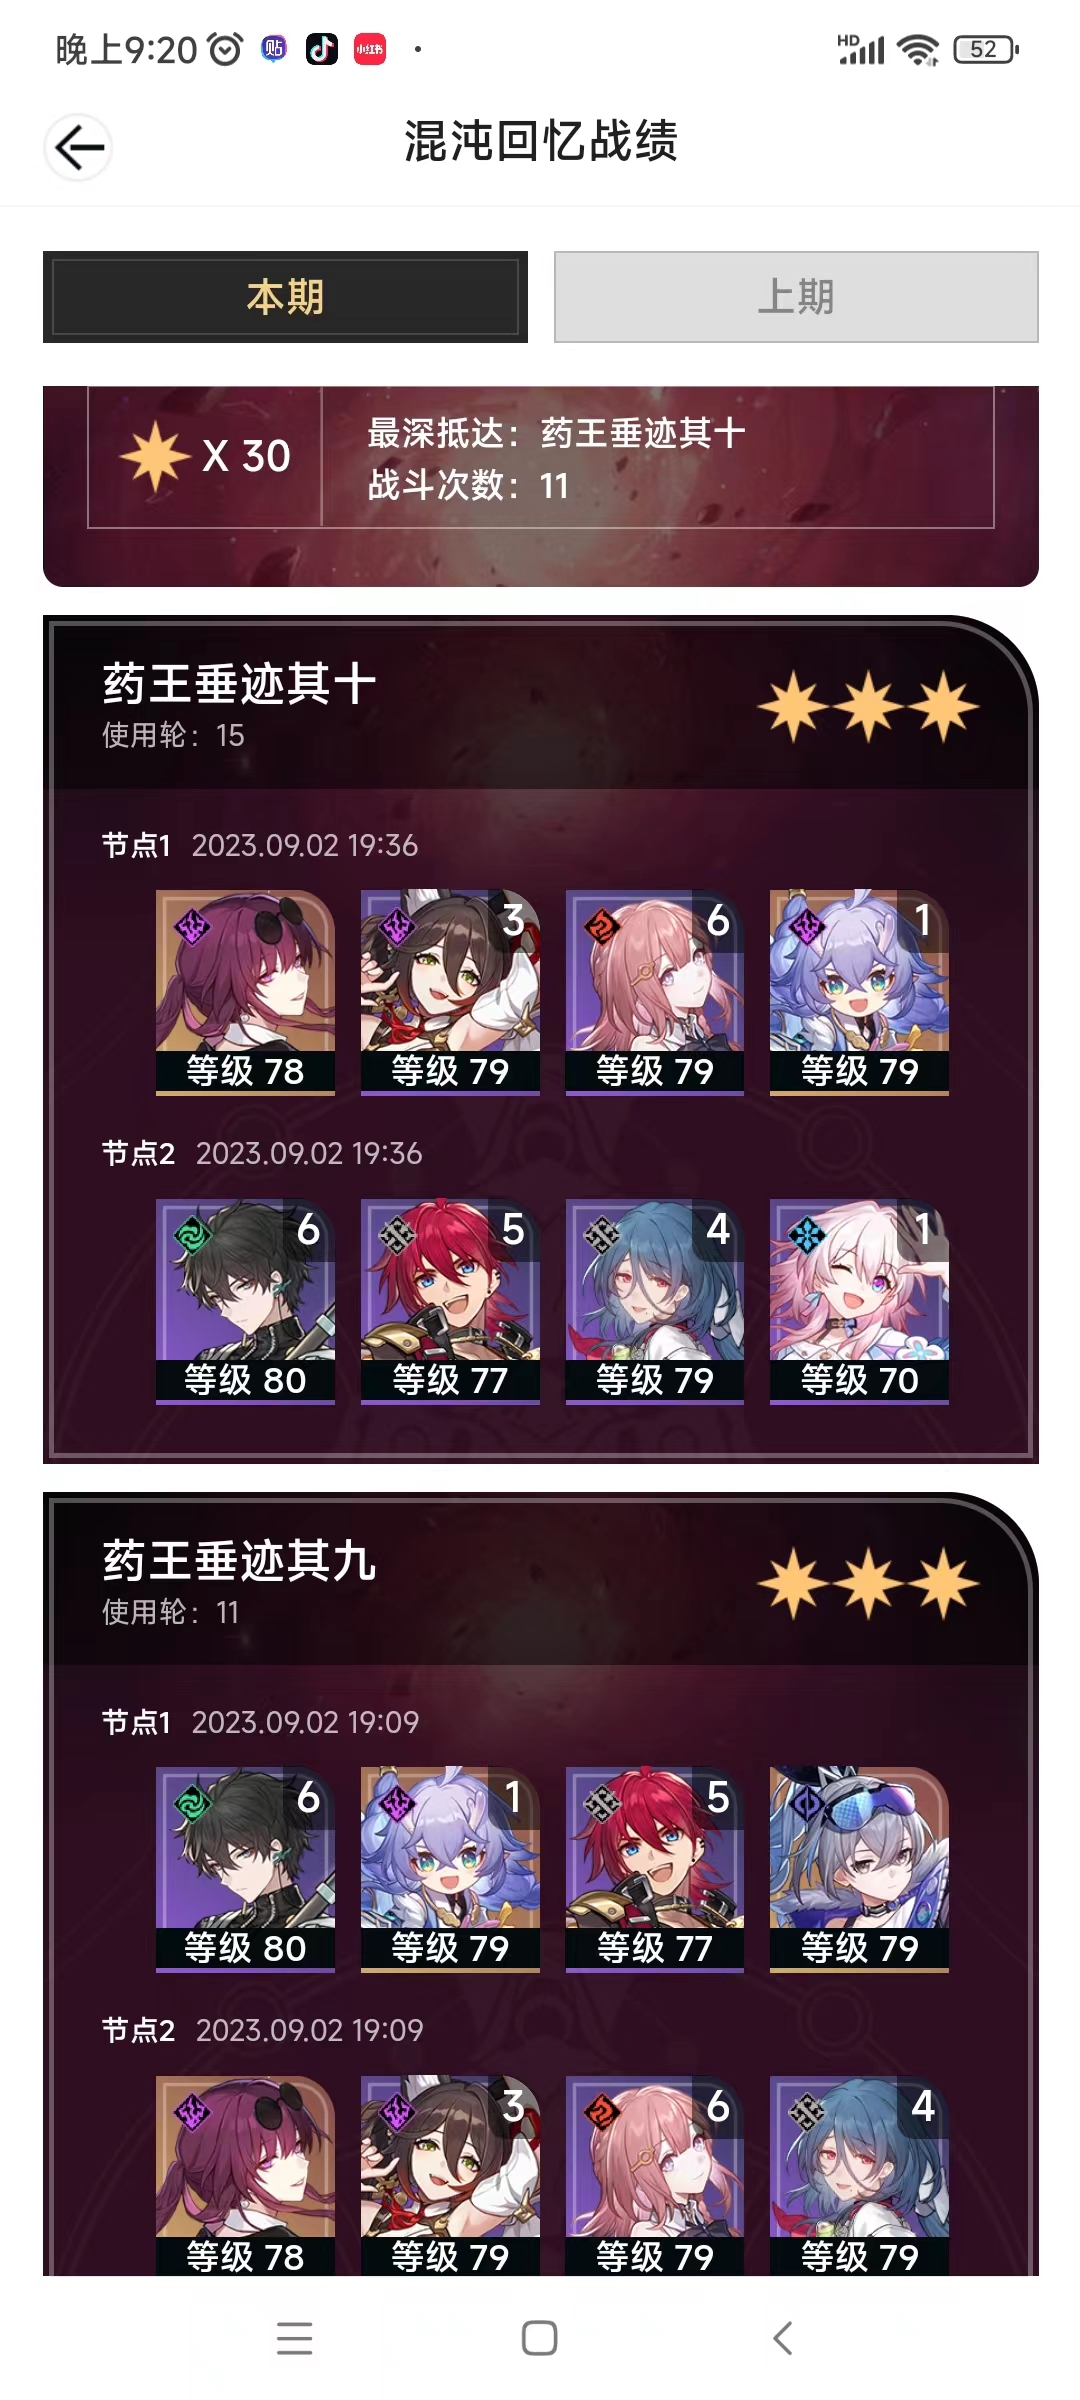Tap the Android back chevron in the navigation bar
The height and width of the screenshot is (2400, 1080).
(x=783, y=2338)
